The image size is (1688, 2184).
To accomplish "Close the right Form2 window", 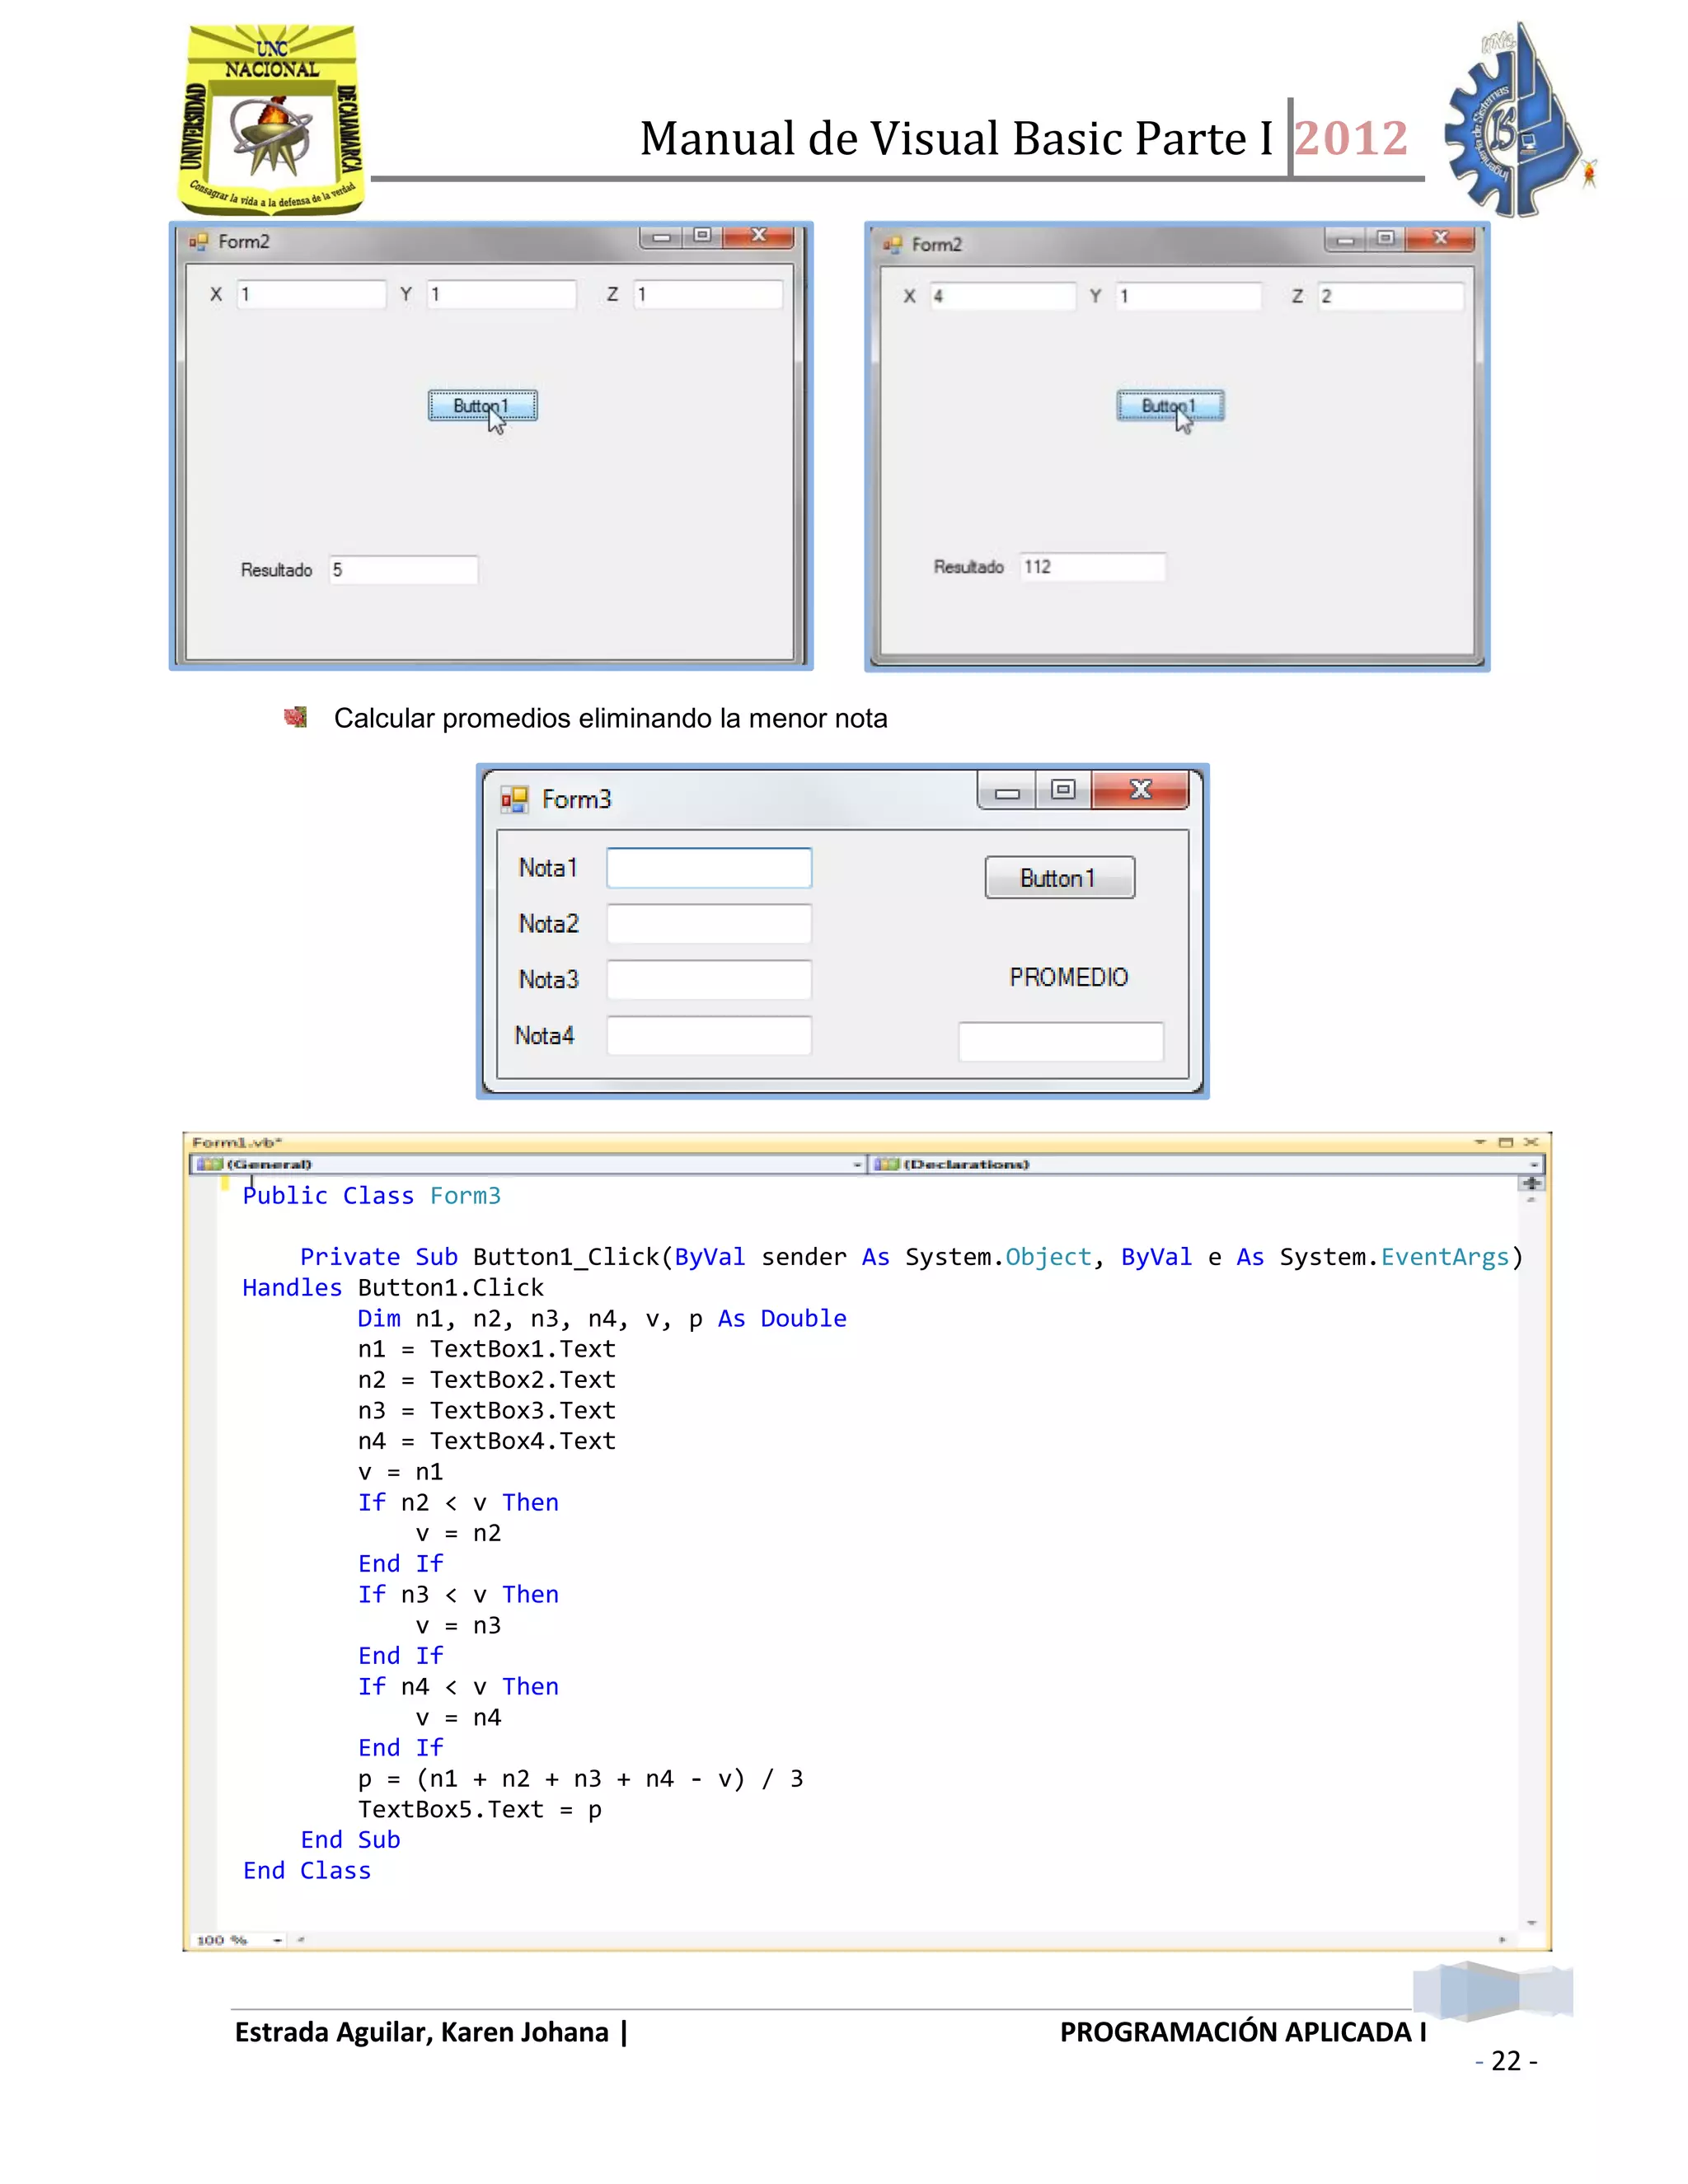I will click(x=1440, y=238).
